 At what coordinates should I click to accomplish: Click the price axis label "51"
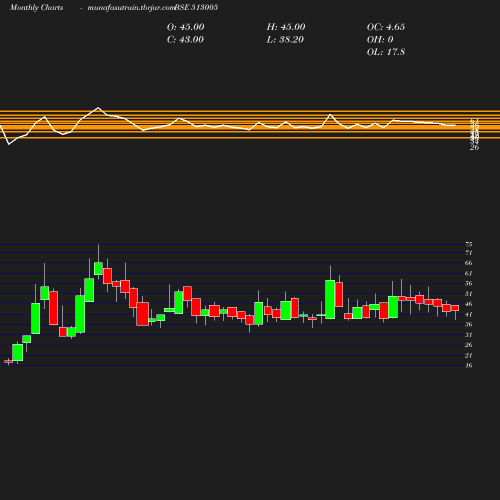pyautogui.click(x=469, y=294)
